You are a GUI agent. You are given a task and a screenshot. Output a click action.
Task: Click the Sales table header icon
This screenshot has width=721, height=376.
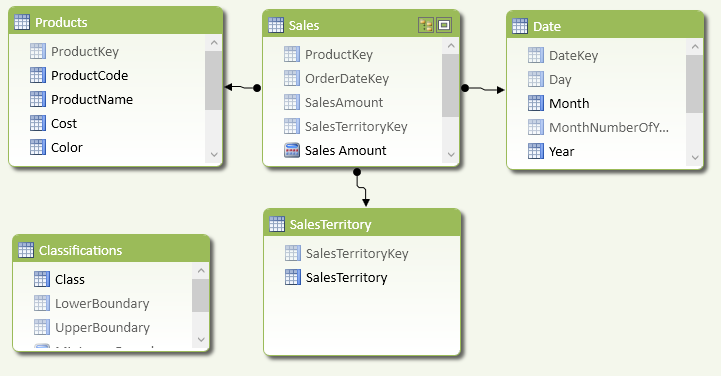pyautogui.click(x=276, y=25)
